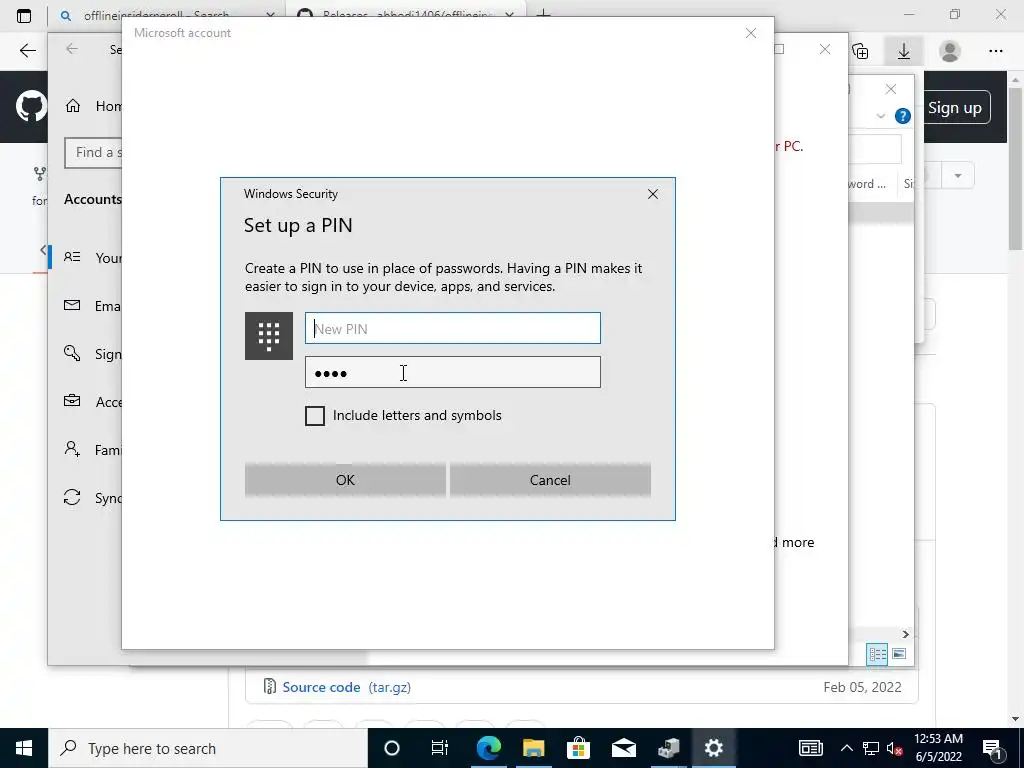The width and height of the screenshot is (1024, 768).
Task: Close the Windows Security dialog
Action: click(652, 194)
